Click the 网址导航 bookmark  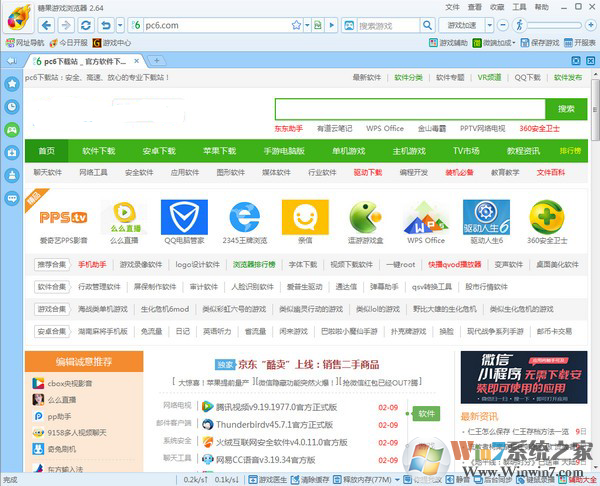click(24, 42)
